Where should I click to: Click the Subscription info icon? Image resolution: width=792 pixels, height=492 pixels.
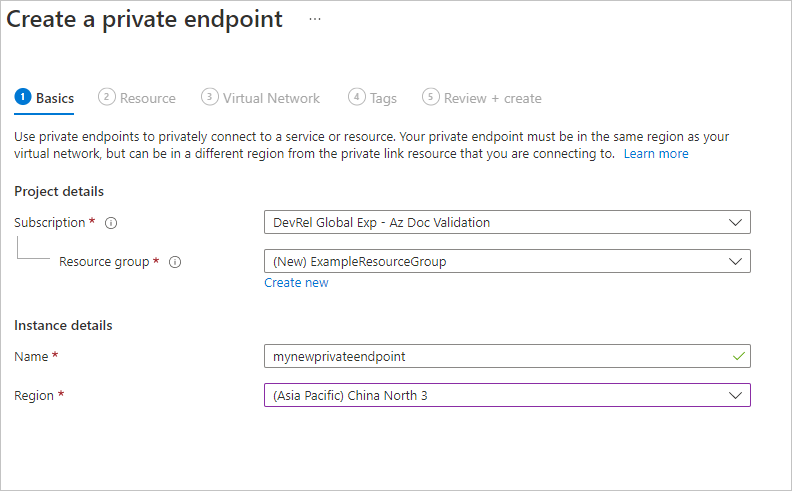(111, 223)
